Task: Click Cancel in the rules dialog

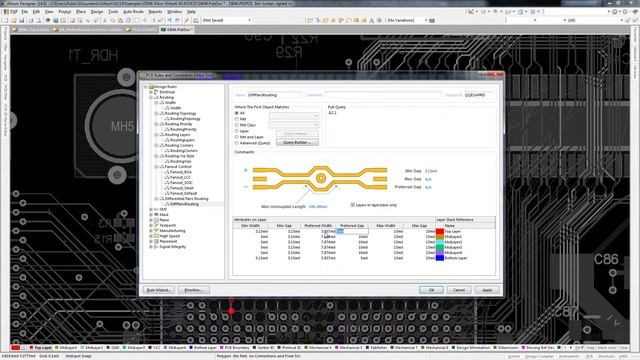Action: tap(459, 290)
